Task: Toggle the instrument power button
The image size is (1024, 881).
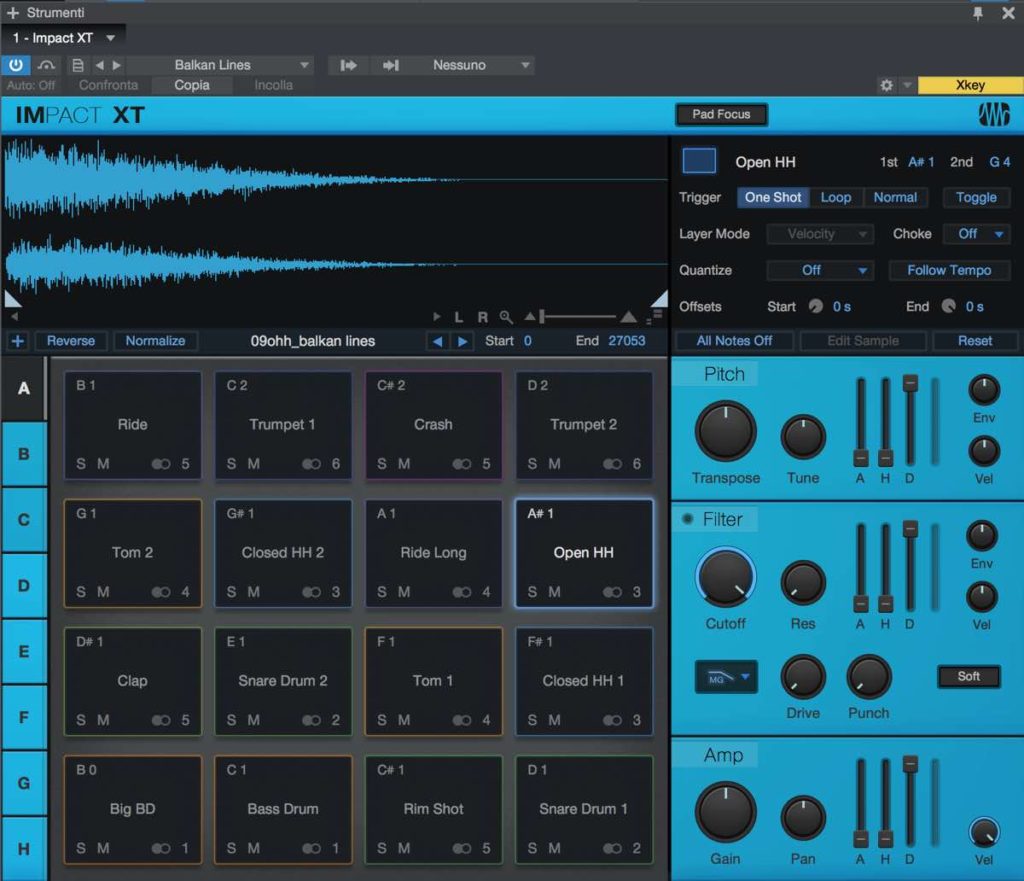Action: 16,65
